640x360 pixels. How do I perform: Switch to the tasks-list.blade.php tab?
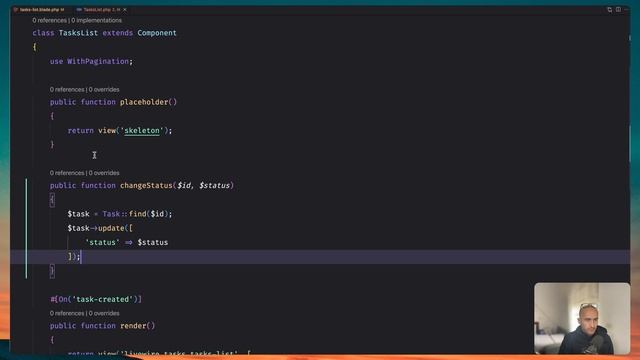(39, 9)
